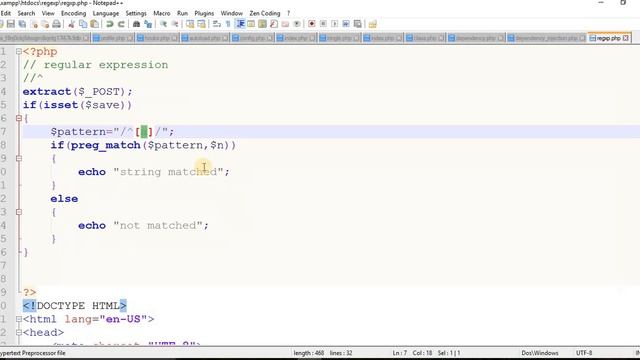
Task: Click the Paste toolbar icon
Action: [x=94, y=24]
